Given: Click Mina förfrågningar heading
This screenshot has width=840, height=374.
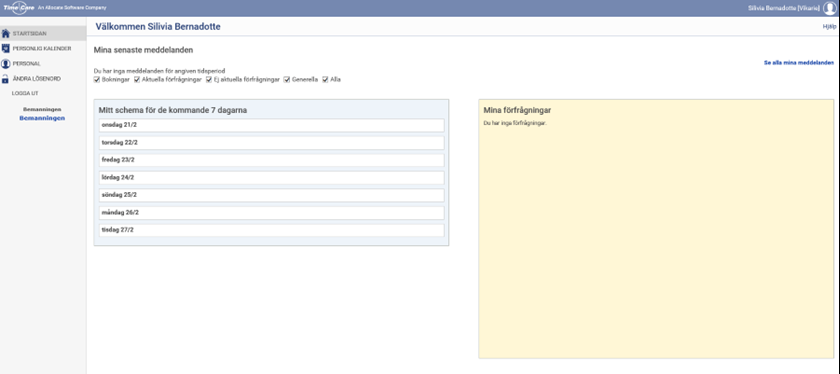Looking at the screenshot, I should [518, 110].
